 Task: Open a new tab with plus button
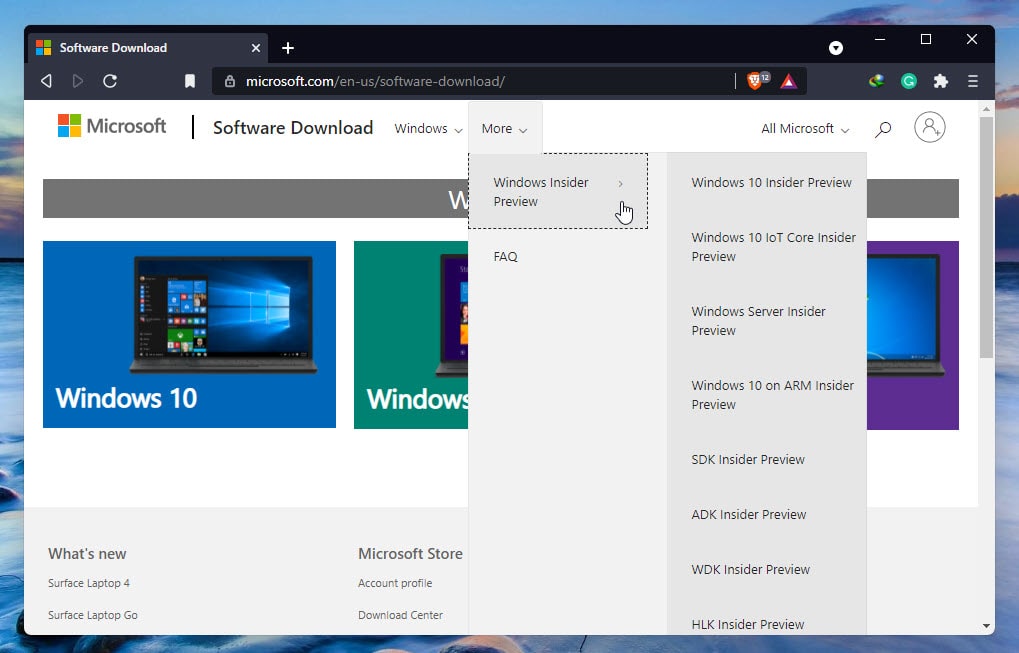pos(288,48)
